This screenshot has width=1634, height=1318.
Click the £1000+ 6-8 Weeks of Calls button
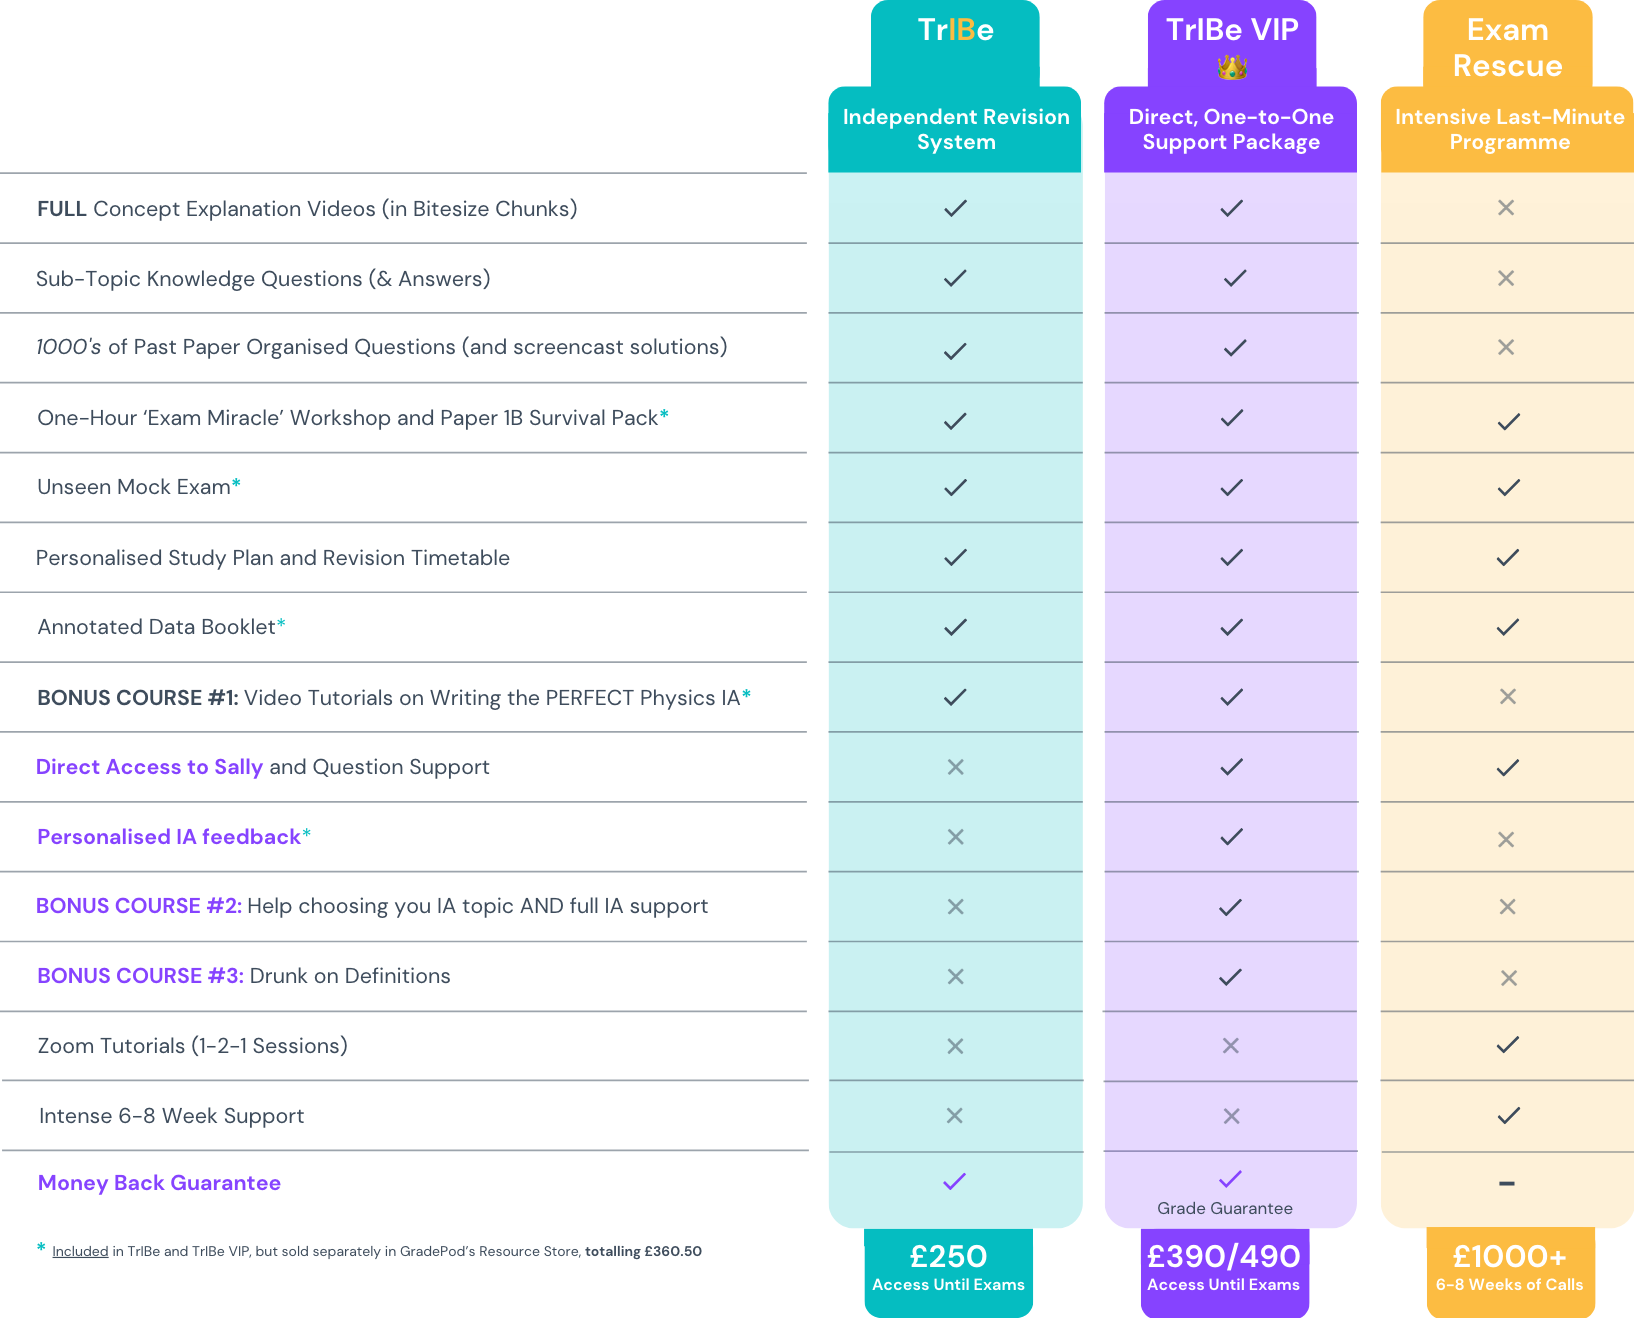1509,1268
